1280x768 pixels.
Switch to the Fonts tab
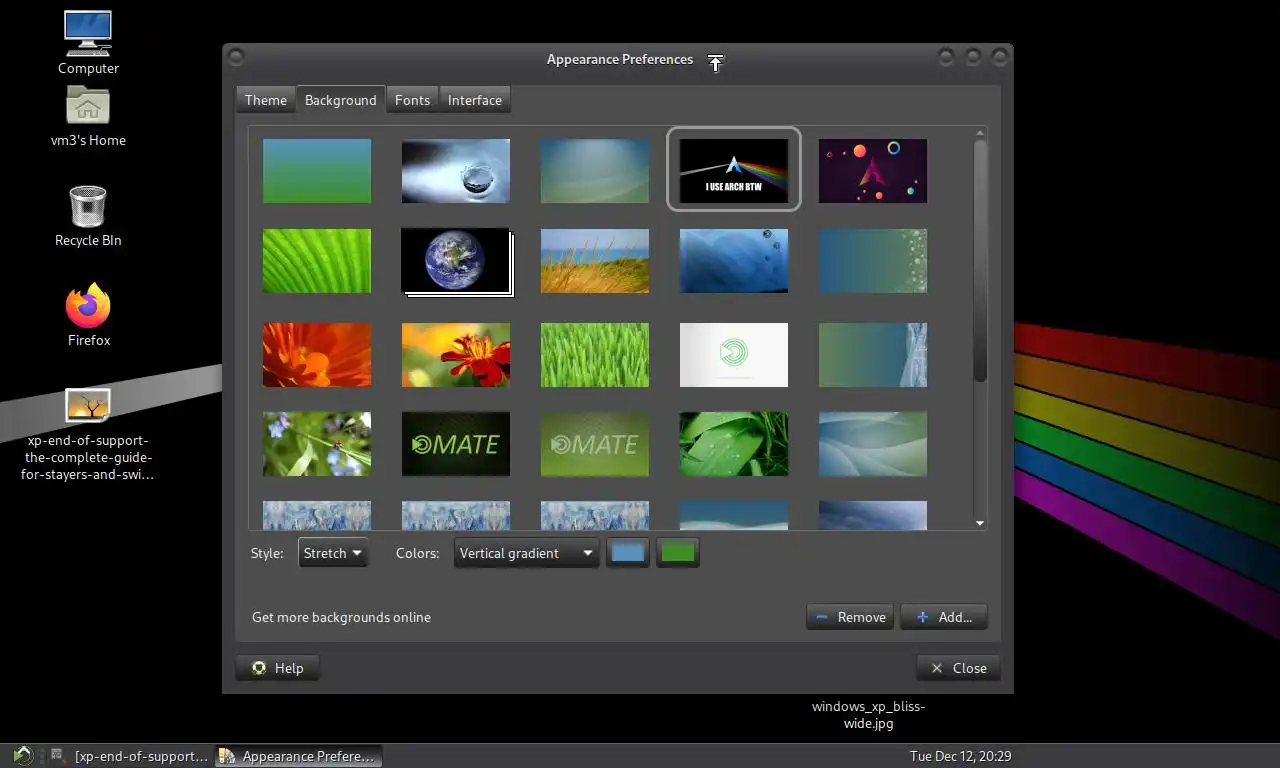coord(412,100)
